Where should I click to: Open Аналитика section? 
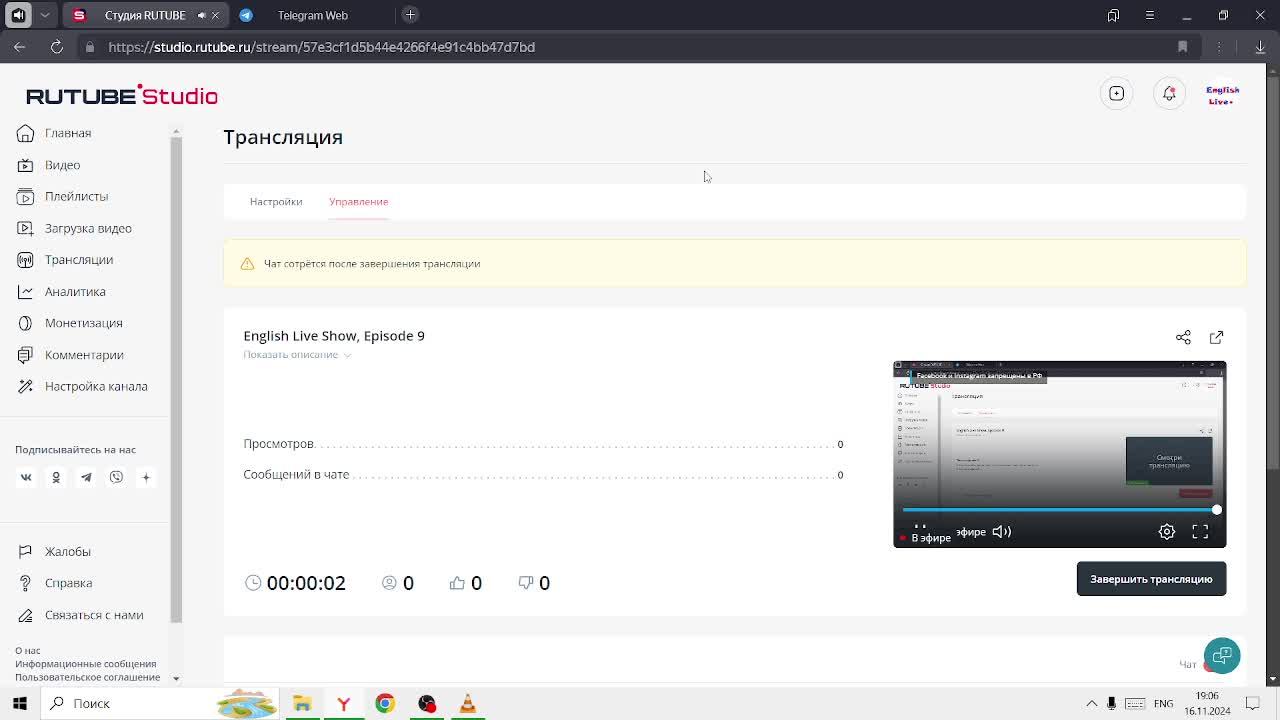click(x=75, y=291)
